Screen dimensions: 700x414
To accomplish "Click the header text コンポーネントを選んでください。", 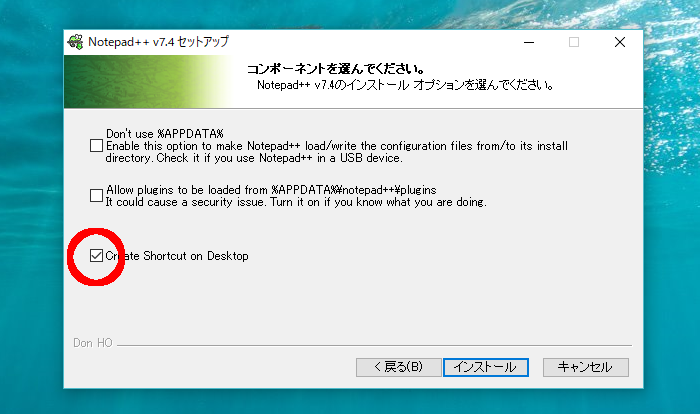I will (336, 69).
